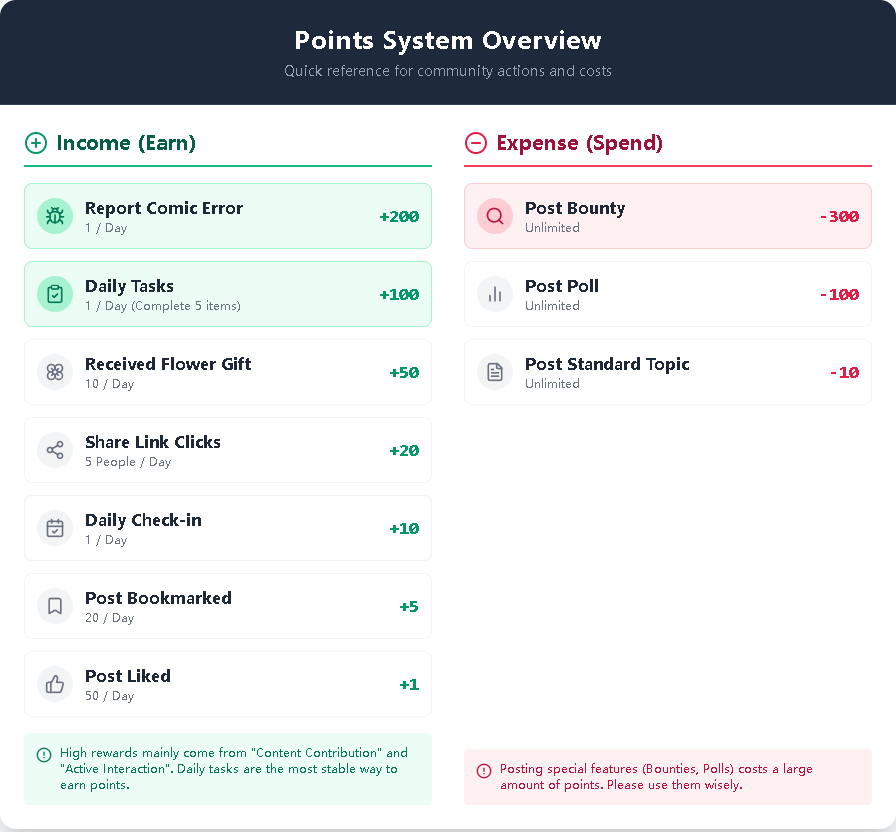Viewport: 896px width, 832px height.
Task: Click the +200 points value
Action: (x=399, y=216)
